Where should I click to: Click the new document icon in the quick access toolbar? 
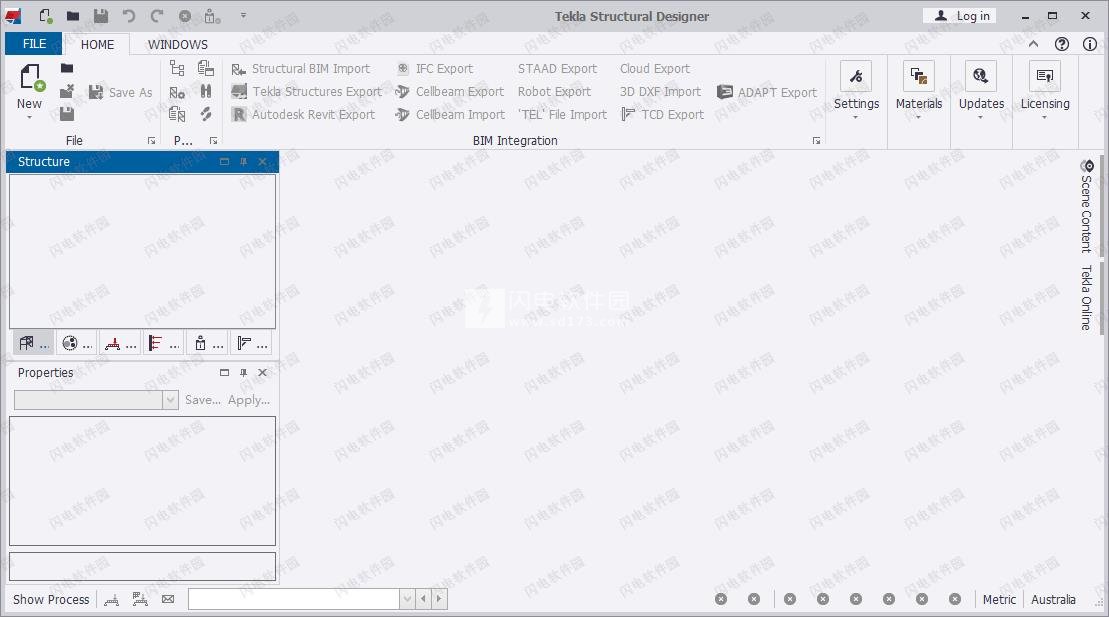tap(45, 16)
